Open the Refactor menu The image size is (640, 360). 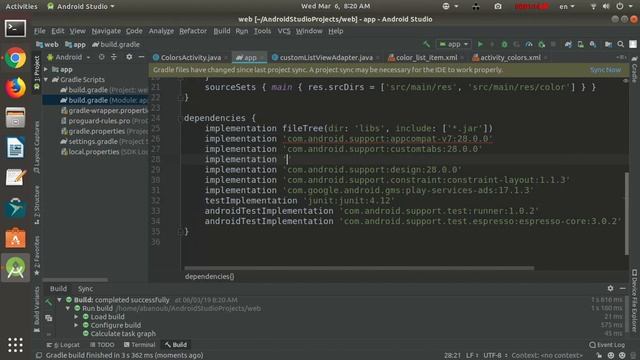point(193,31)
